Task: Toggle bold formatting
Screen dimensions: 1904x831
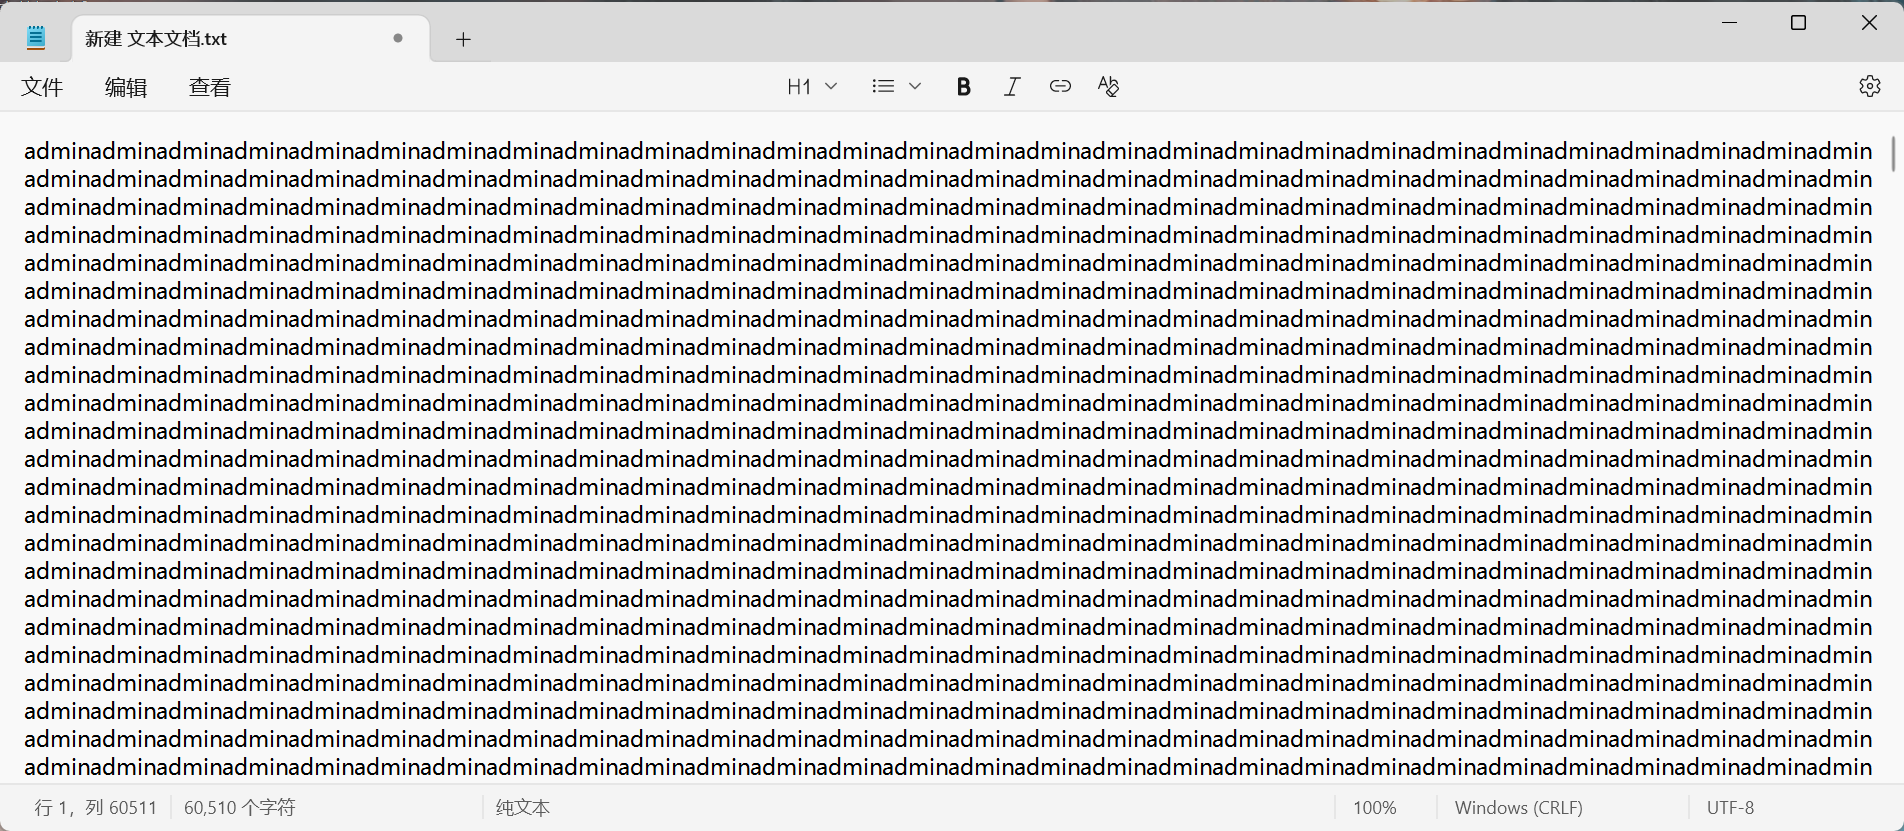Action: tap(963, 86)
